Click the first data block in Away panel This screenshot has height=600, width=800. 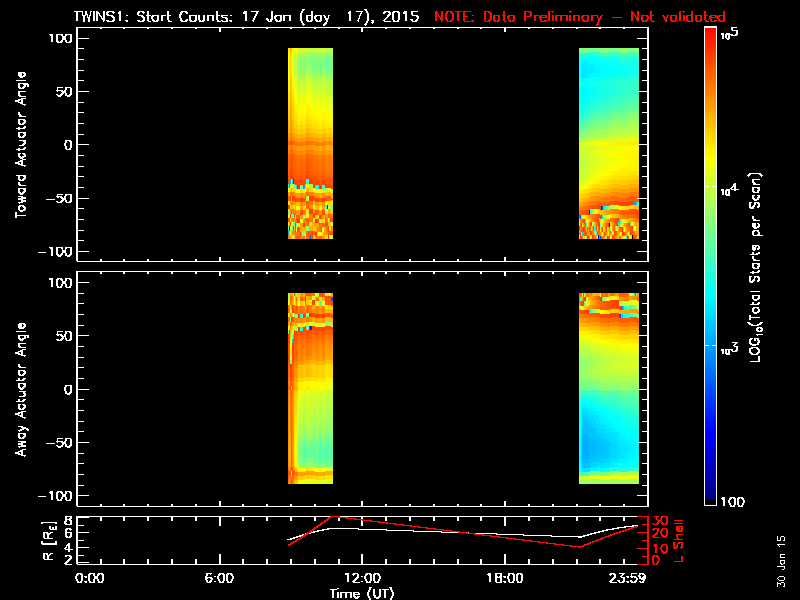click(x=310, y=388)
